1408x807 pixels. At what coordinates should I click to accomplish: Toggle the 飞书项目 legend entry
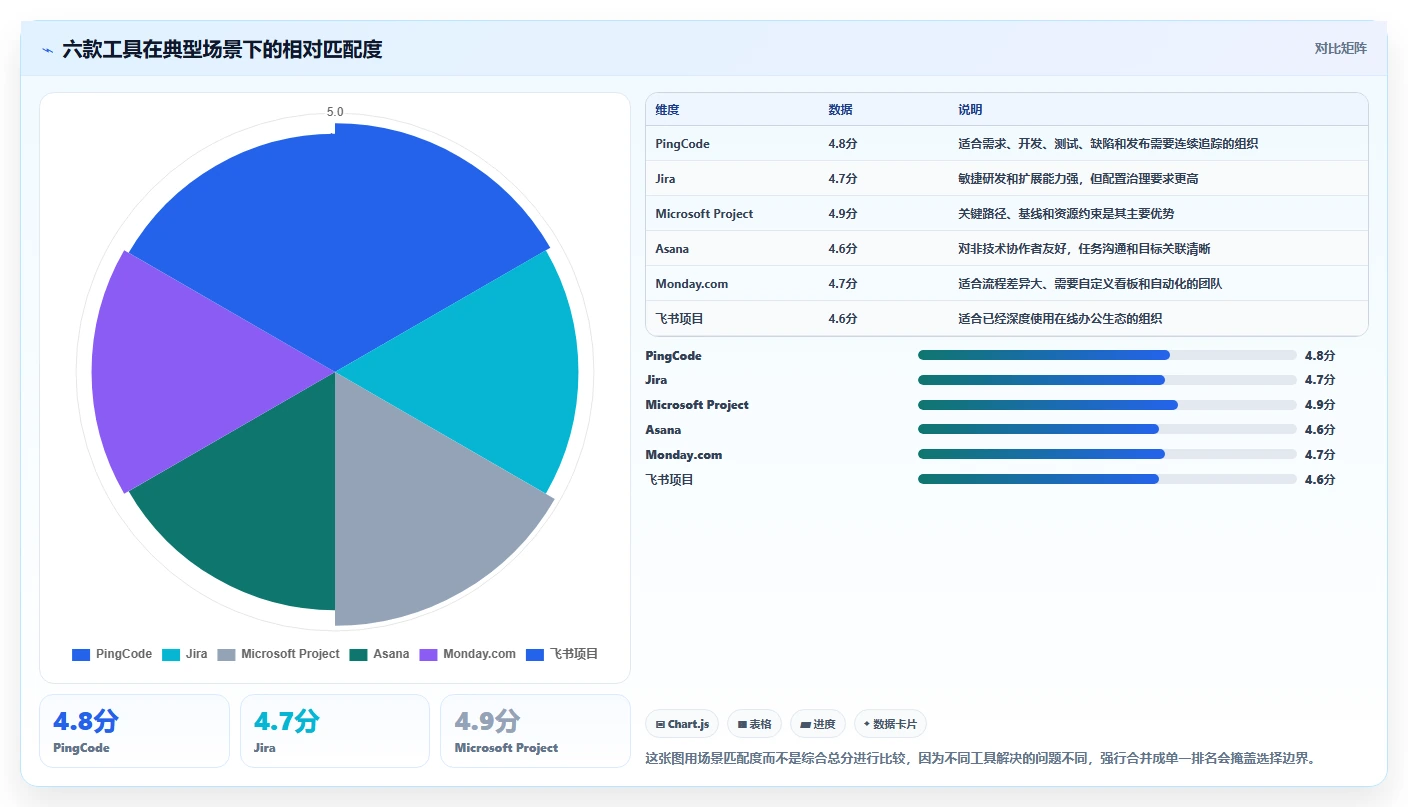click(x=562, y=654)
